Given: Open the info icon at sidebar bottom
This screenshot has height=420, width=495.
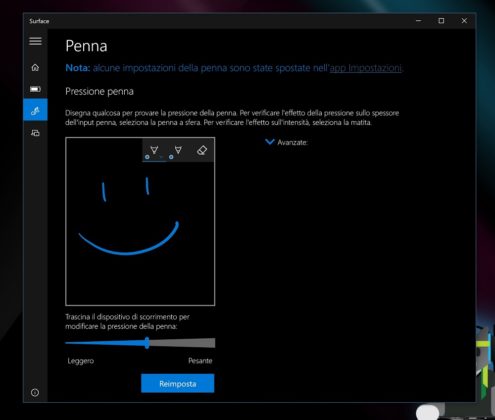Looking at the screenshot, I should (35, 392).
